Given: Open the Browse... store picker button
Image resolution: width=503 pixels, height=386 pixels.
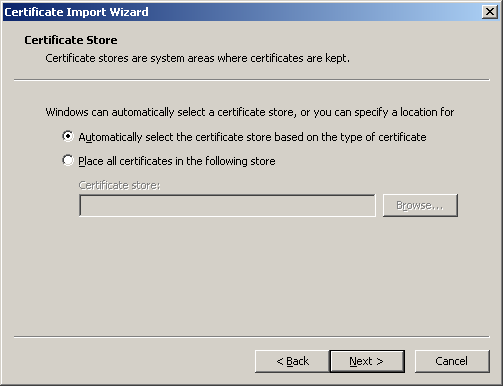Looking at the screenshot, I should (x=420, y=205).
